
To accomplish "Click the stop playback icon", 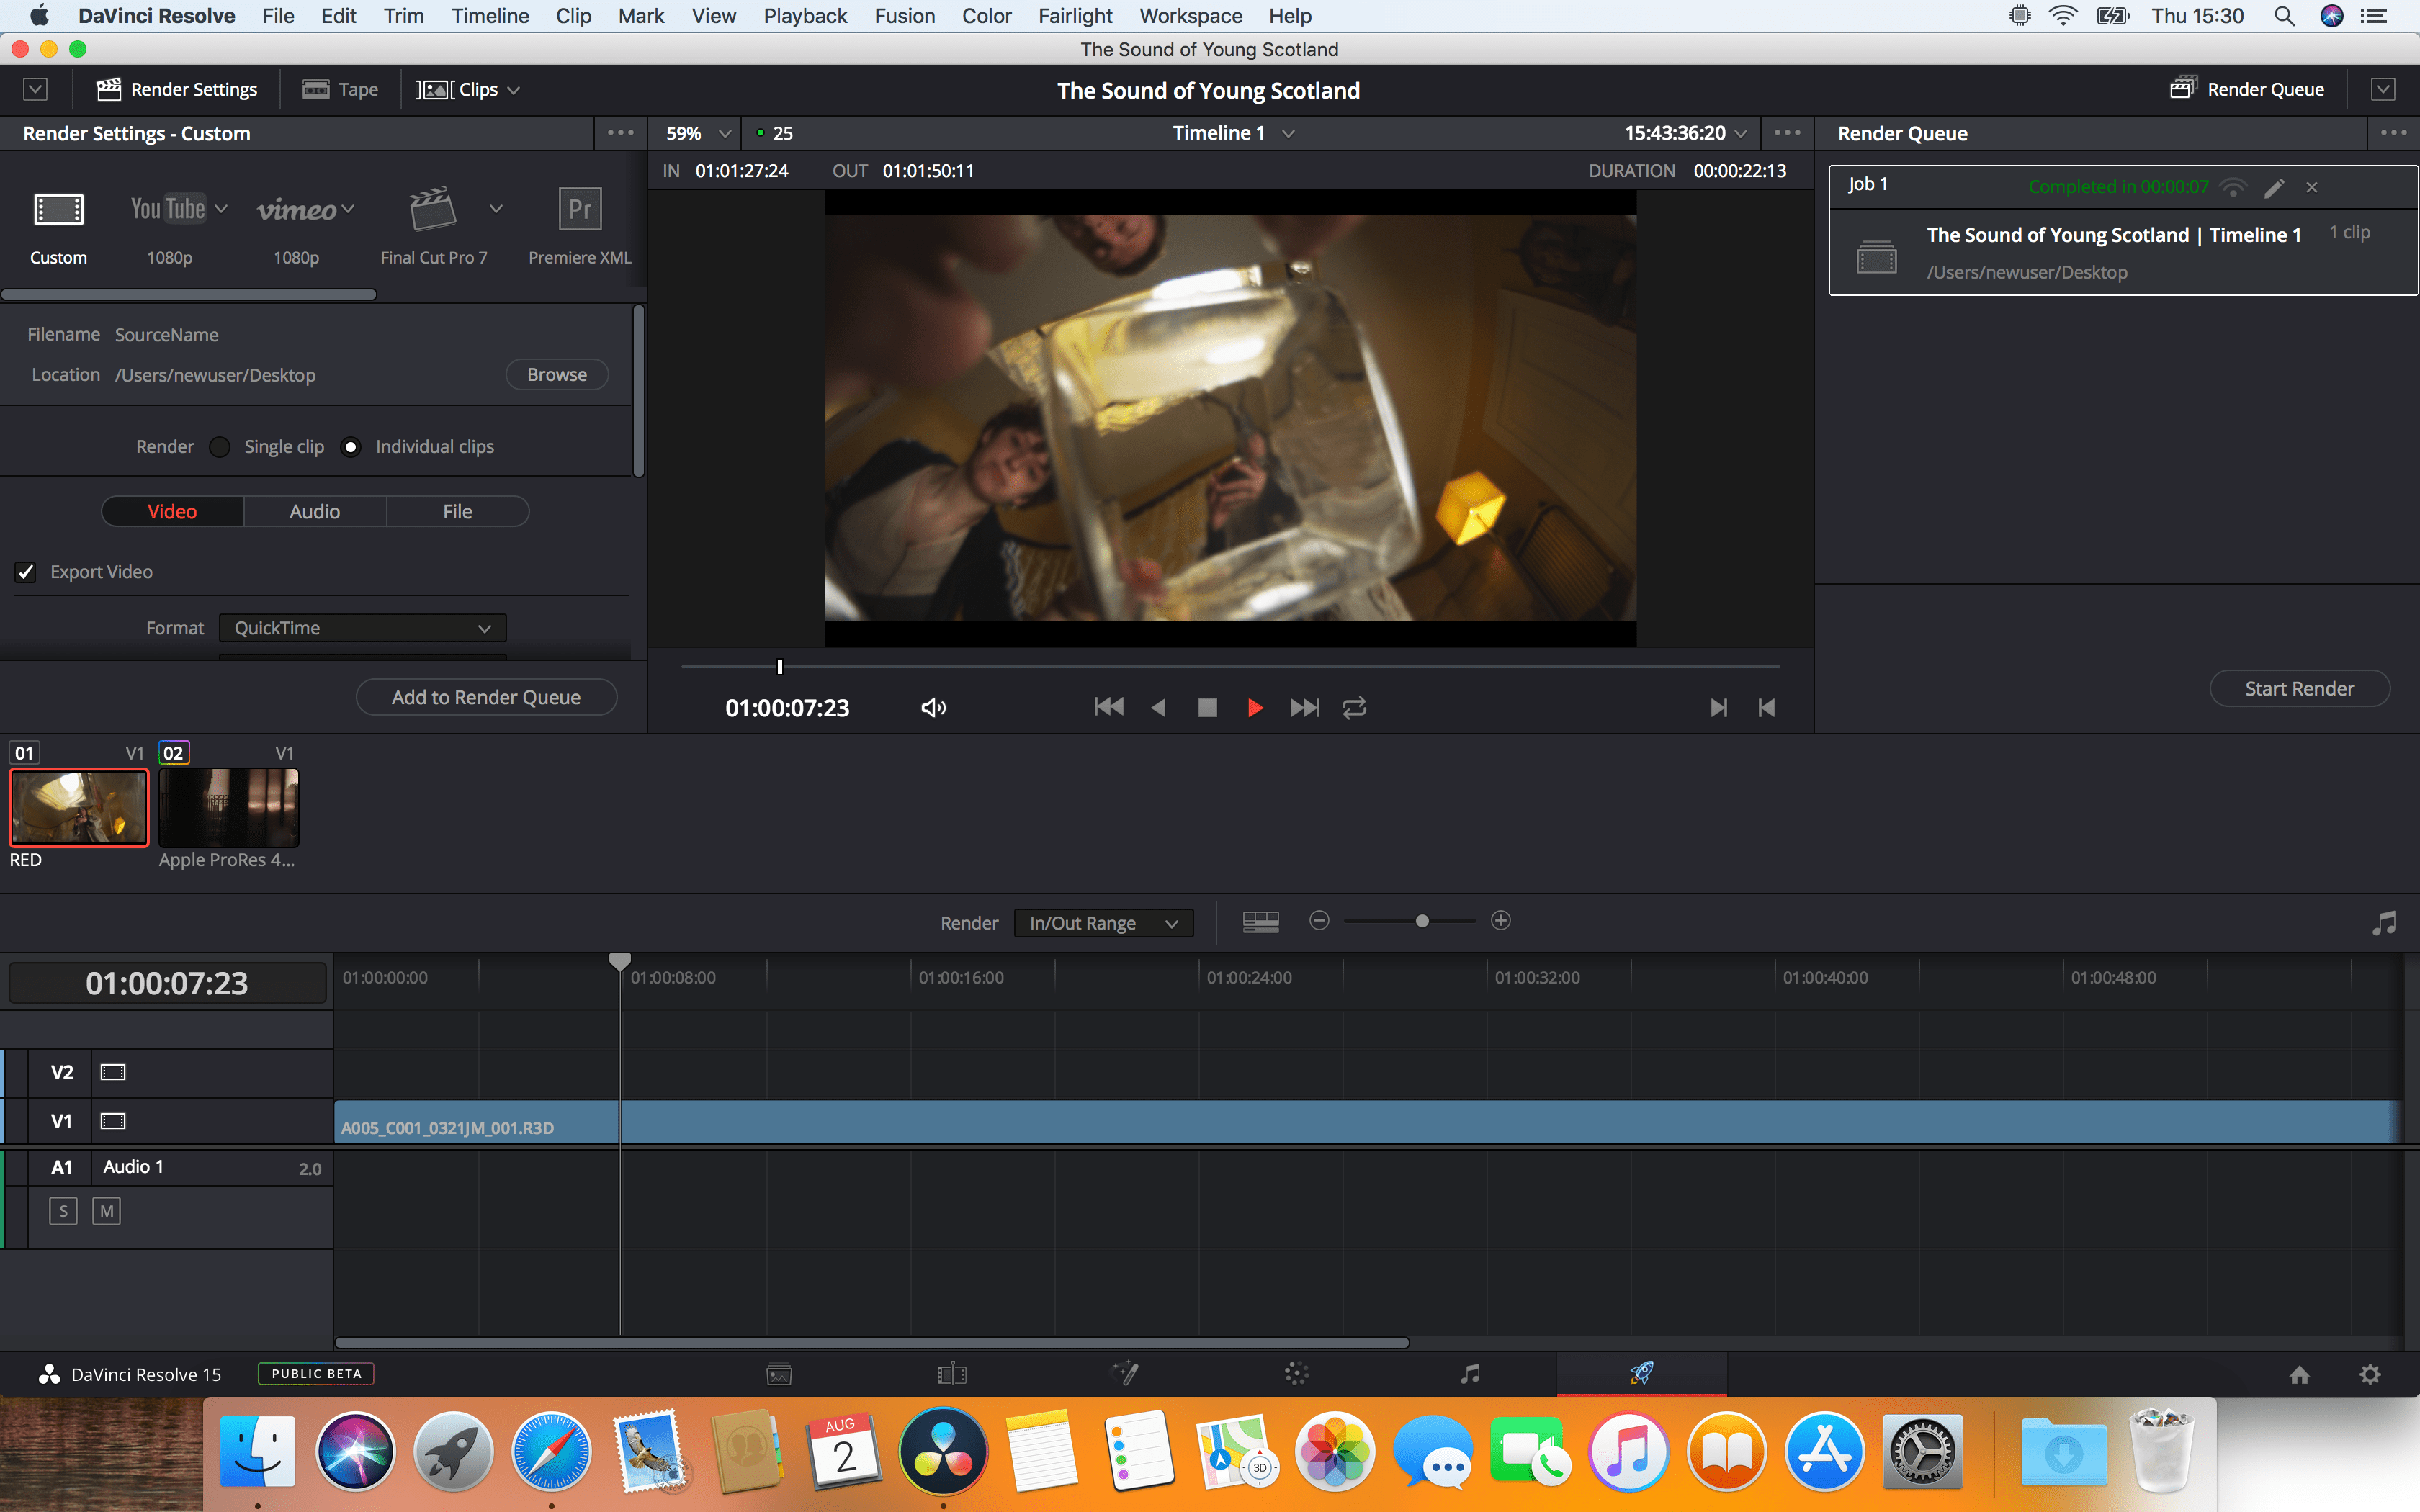I will click(x=1207, y=708).
